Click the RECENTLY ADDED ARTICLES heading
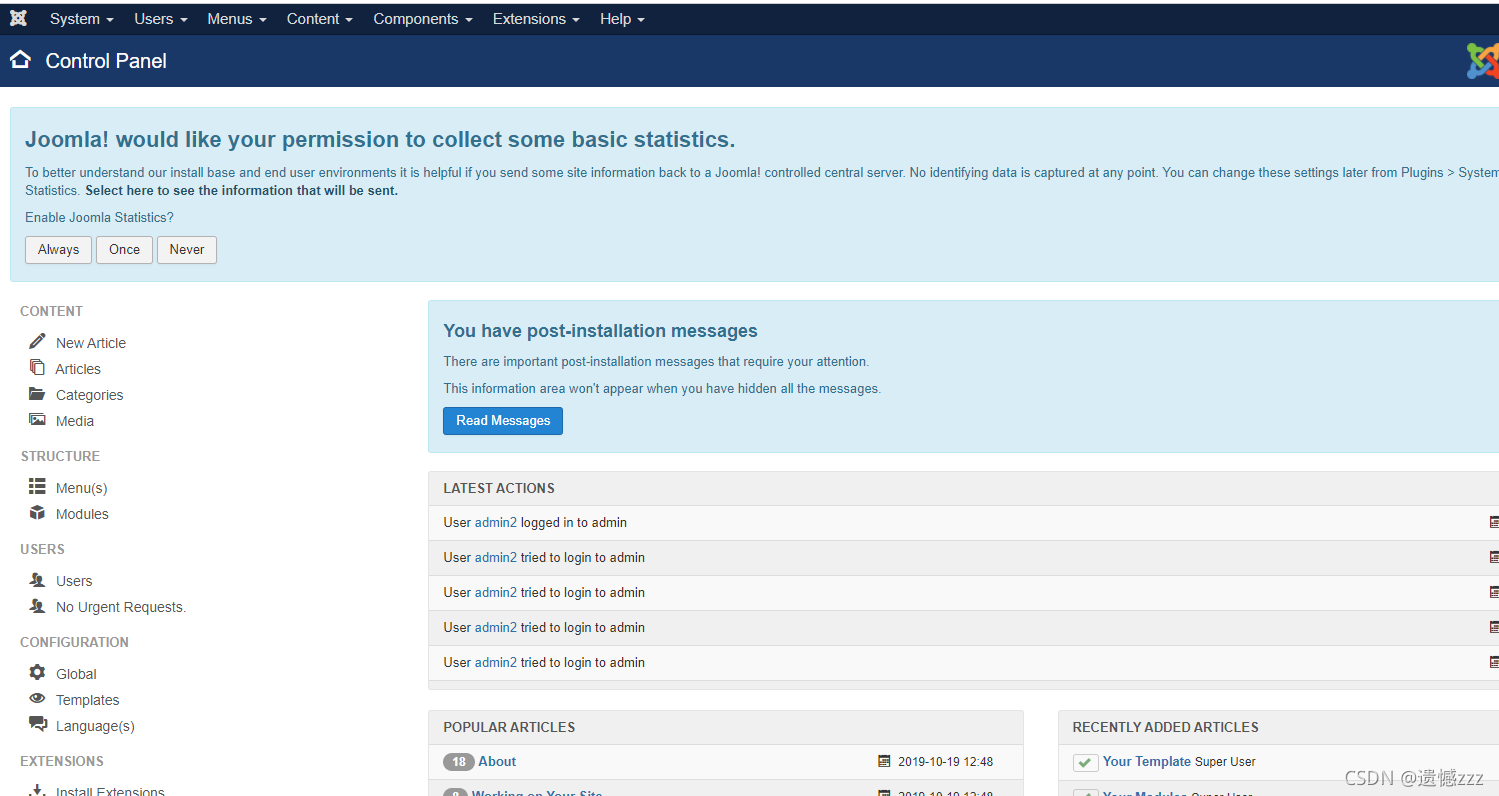The image size is (1499, 796). point(1166,727)
